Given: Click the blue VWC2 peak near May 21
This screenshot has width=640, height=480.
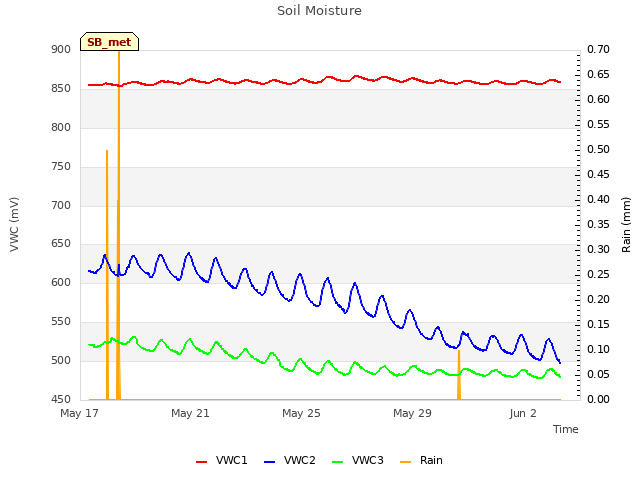Looking at the screenshot, I should click(189, 253).
